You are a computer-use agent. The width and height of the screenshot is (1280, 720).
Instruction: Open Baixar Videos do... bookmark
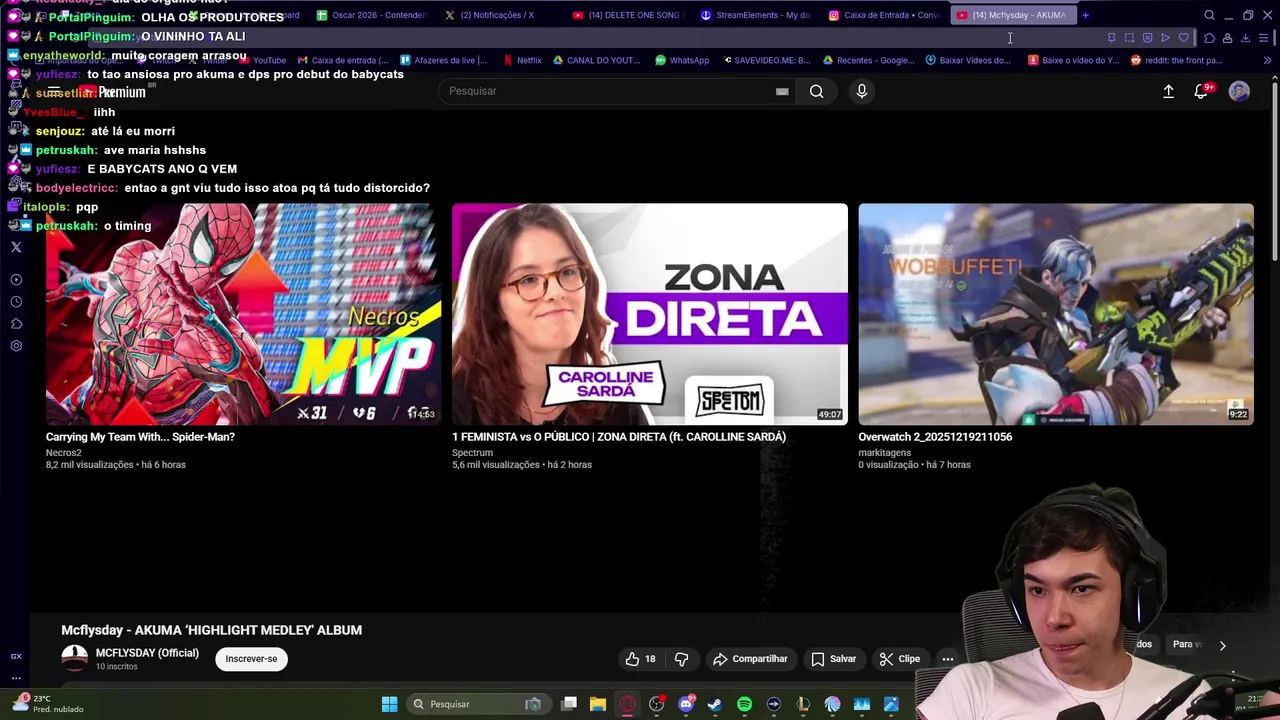click(x=968, y=60)
